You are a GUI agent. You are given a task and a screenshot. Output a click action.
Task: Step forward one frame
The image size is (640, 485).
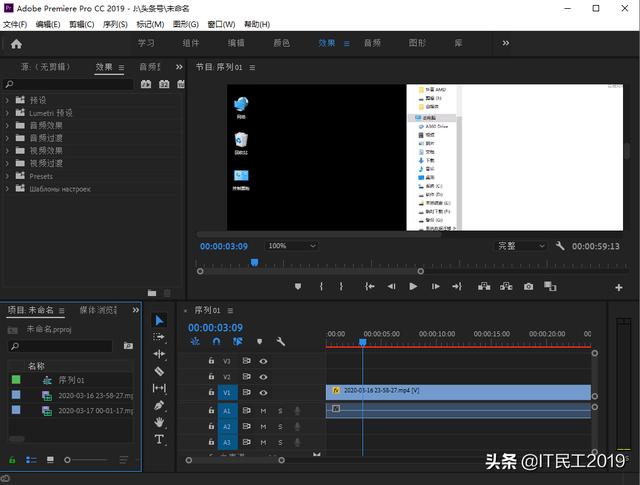click(x=436, y=287)
